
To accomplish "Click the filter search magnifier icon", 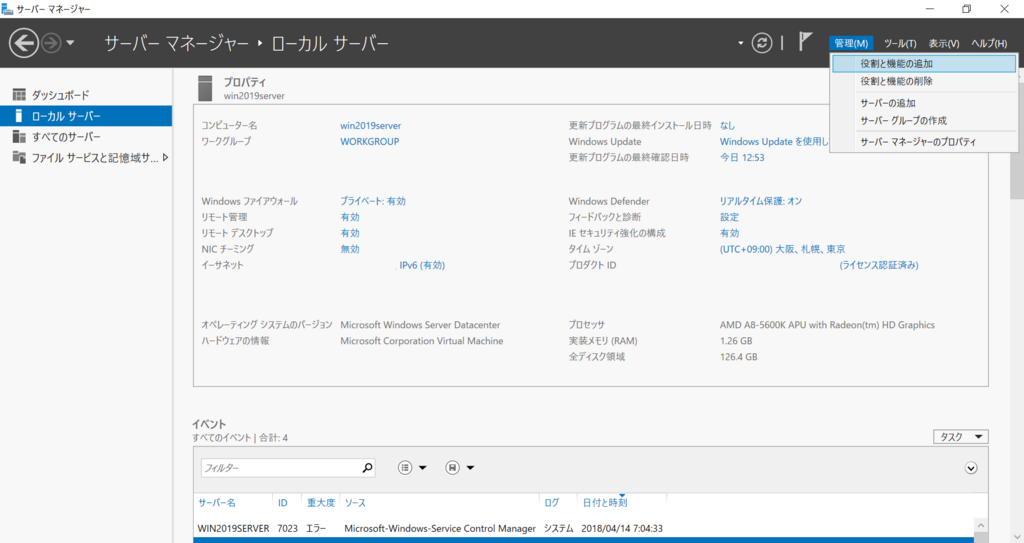I will pyautogui.click(x=368, y=468).
